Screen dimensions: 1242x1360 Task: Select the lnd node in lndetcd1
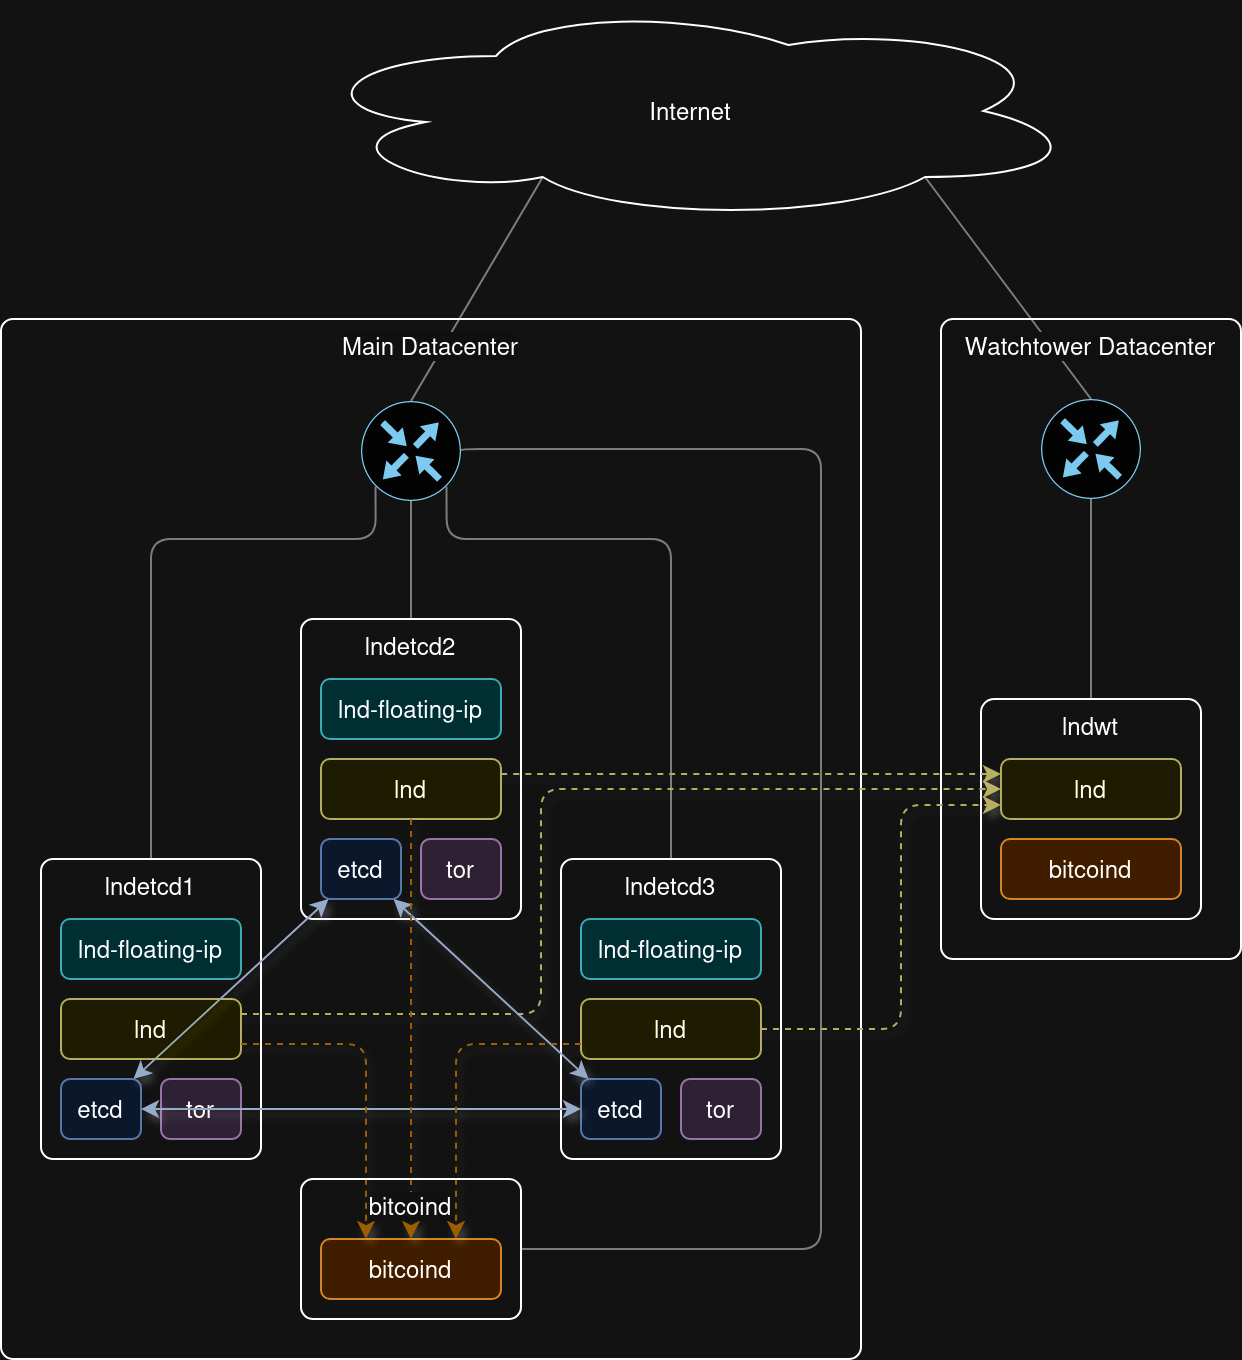[x=150, y=1029]
